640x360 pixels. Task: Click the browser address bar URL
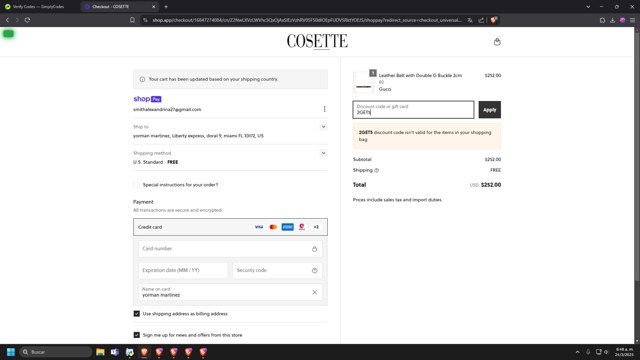click(x=307, y=20)
